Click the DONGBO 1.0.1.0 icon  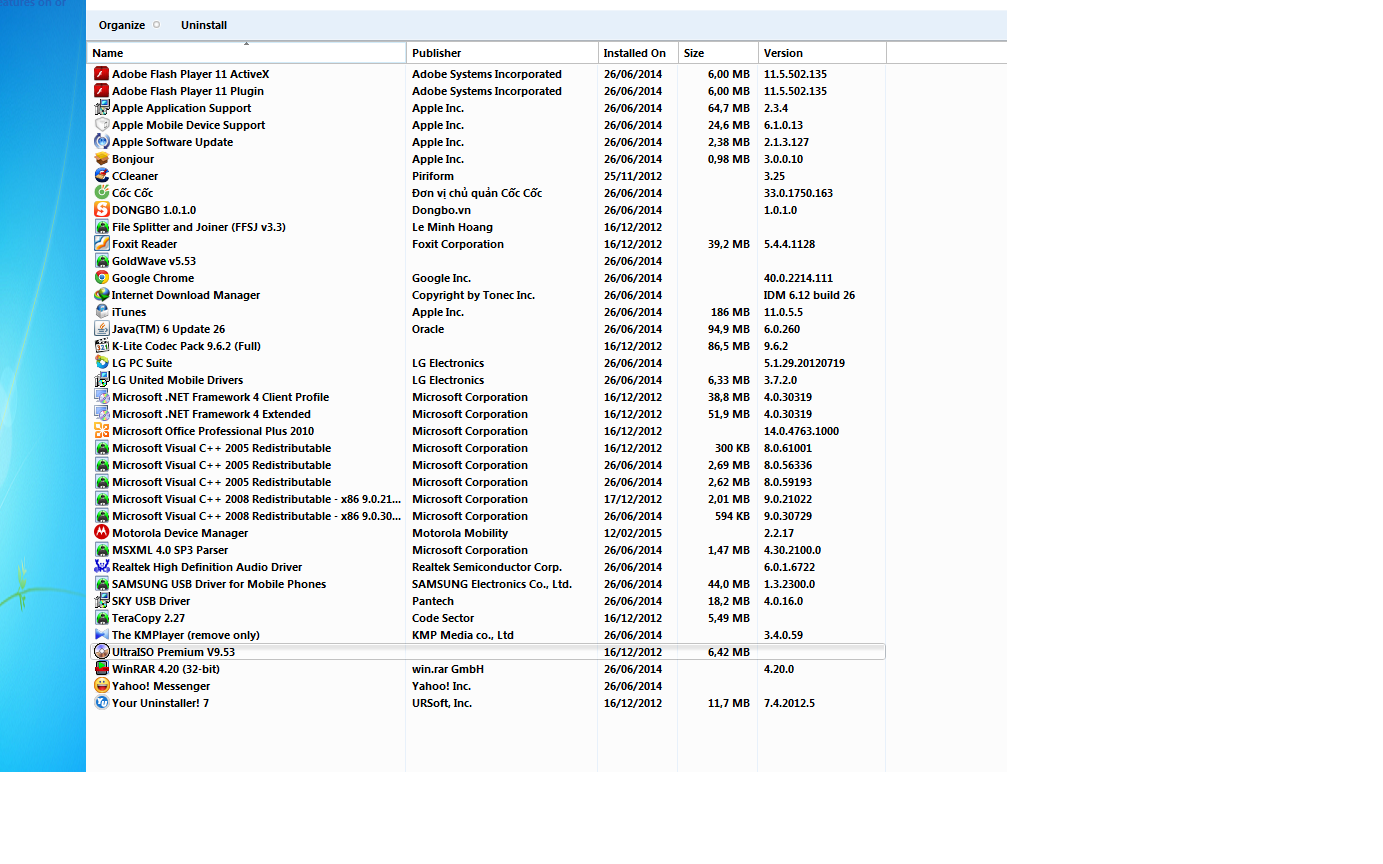pos(101,210)
